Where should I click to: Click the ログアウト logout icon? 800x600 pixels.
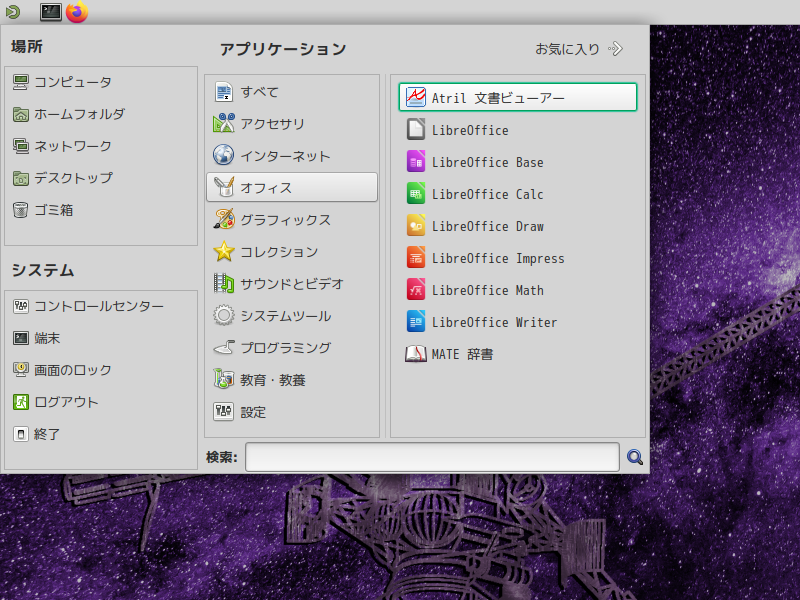coord(20,402)
